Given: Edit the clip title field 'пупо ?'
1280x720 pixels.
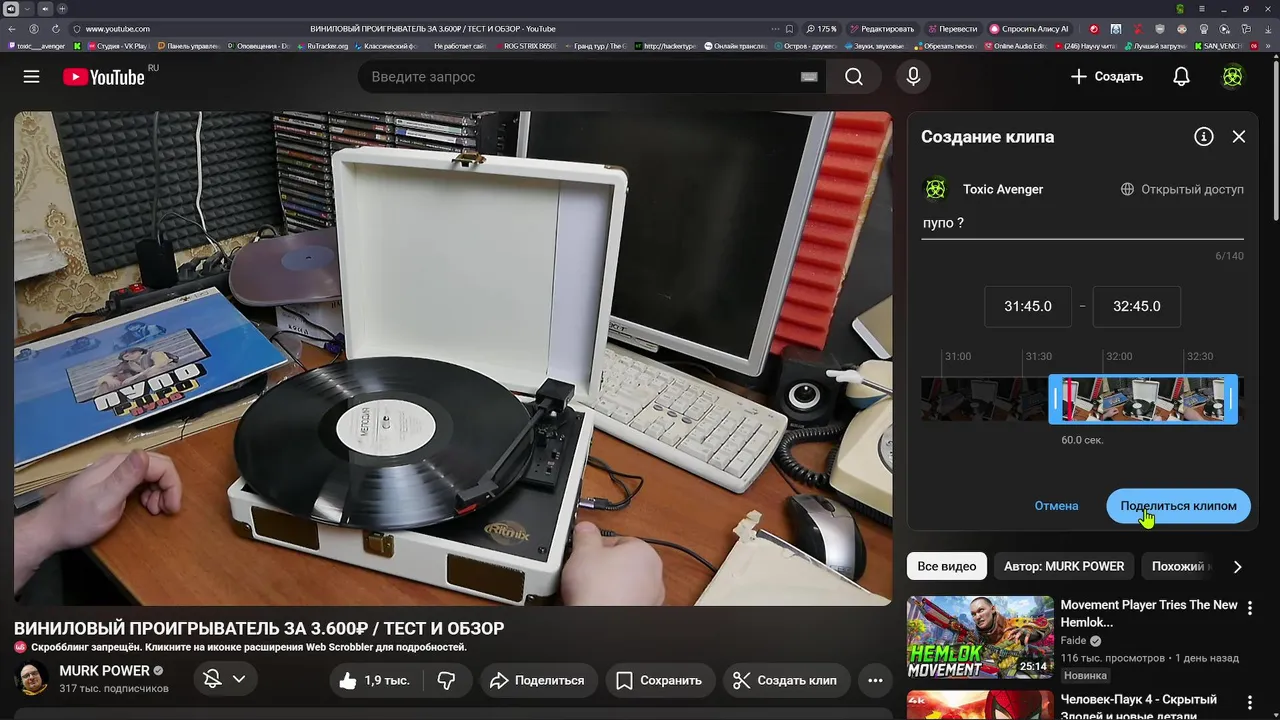Looking at the screenshot, I should (x=1082, y=223).
